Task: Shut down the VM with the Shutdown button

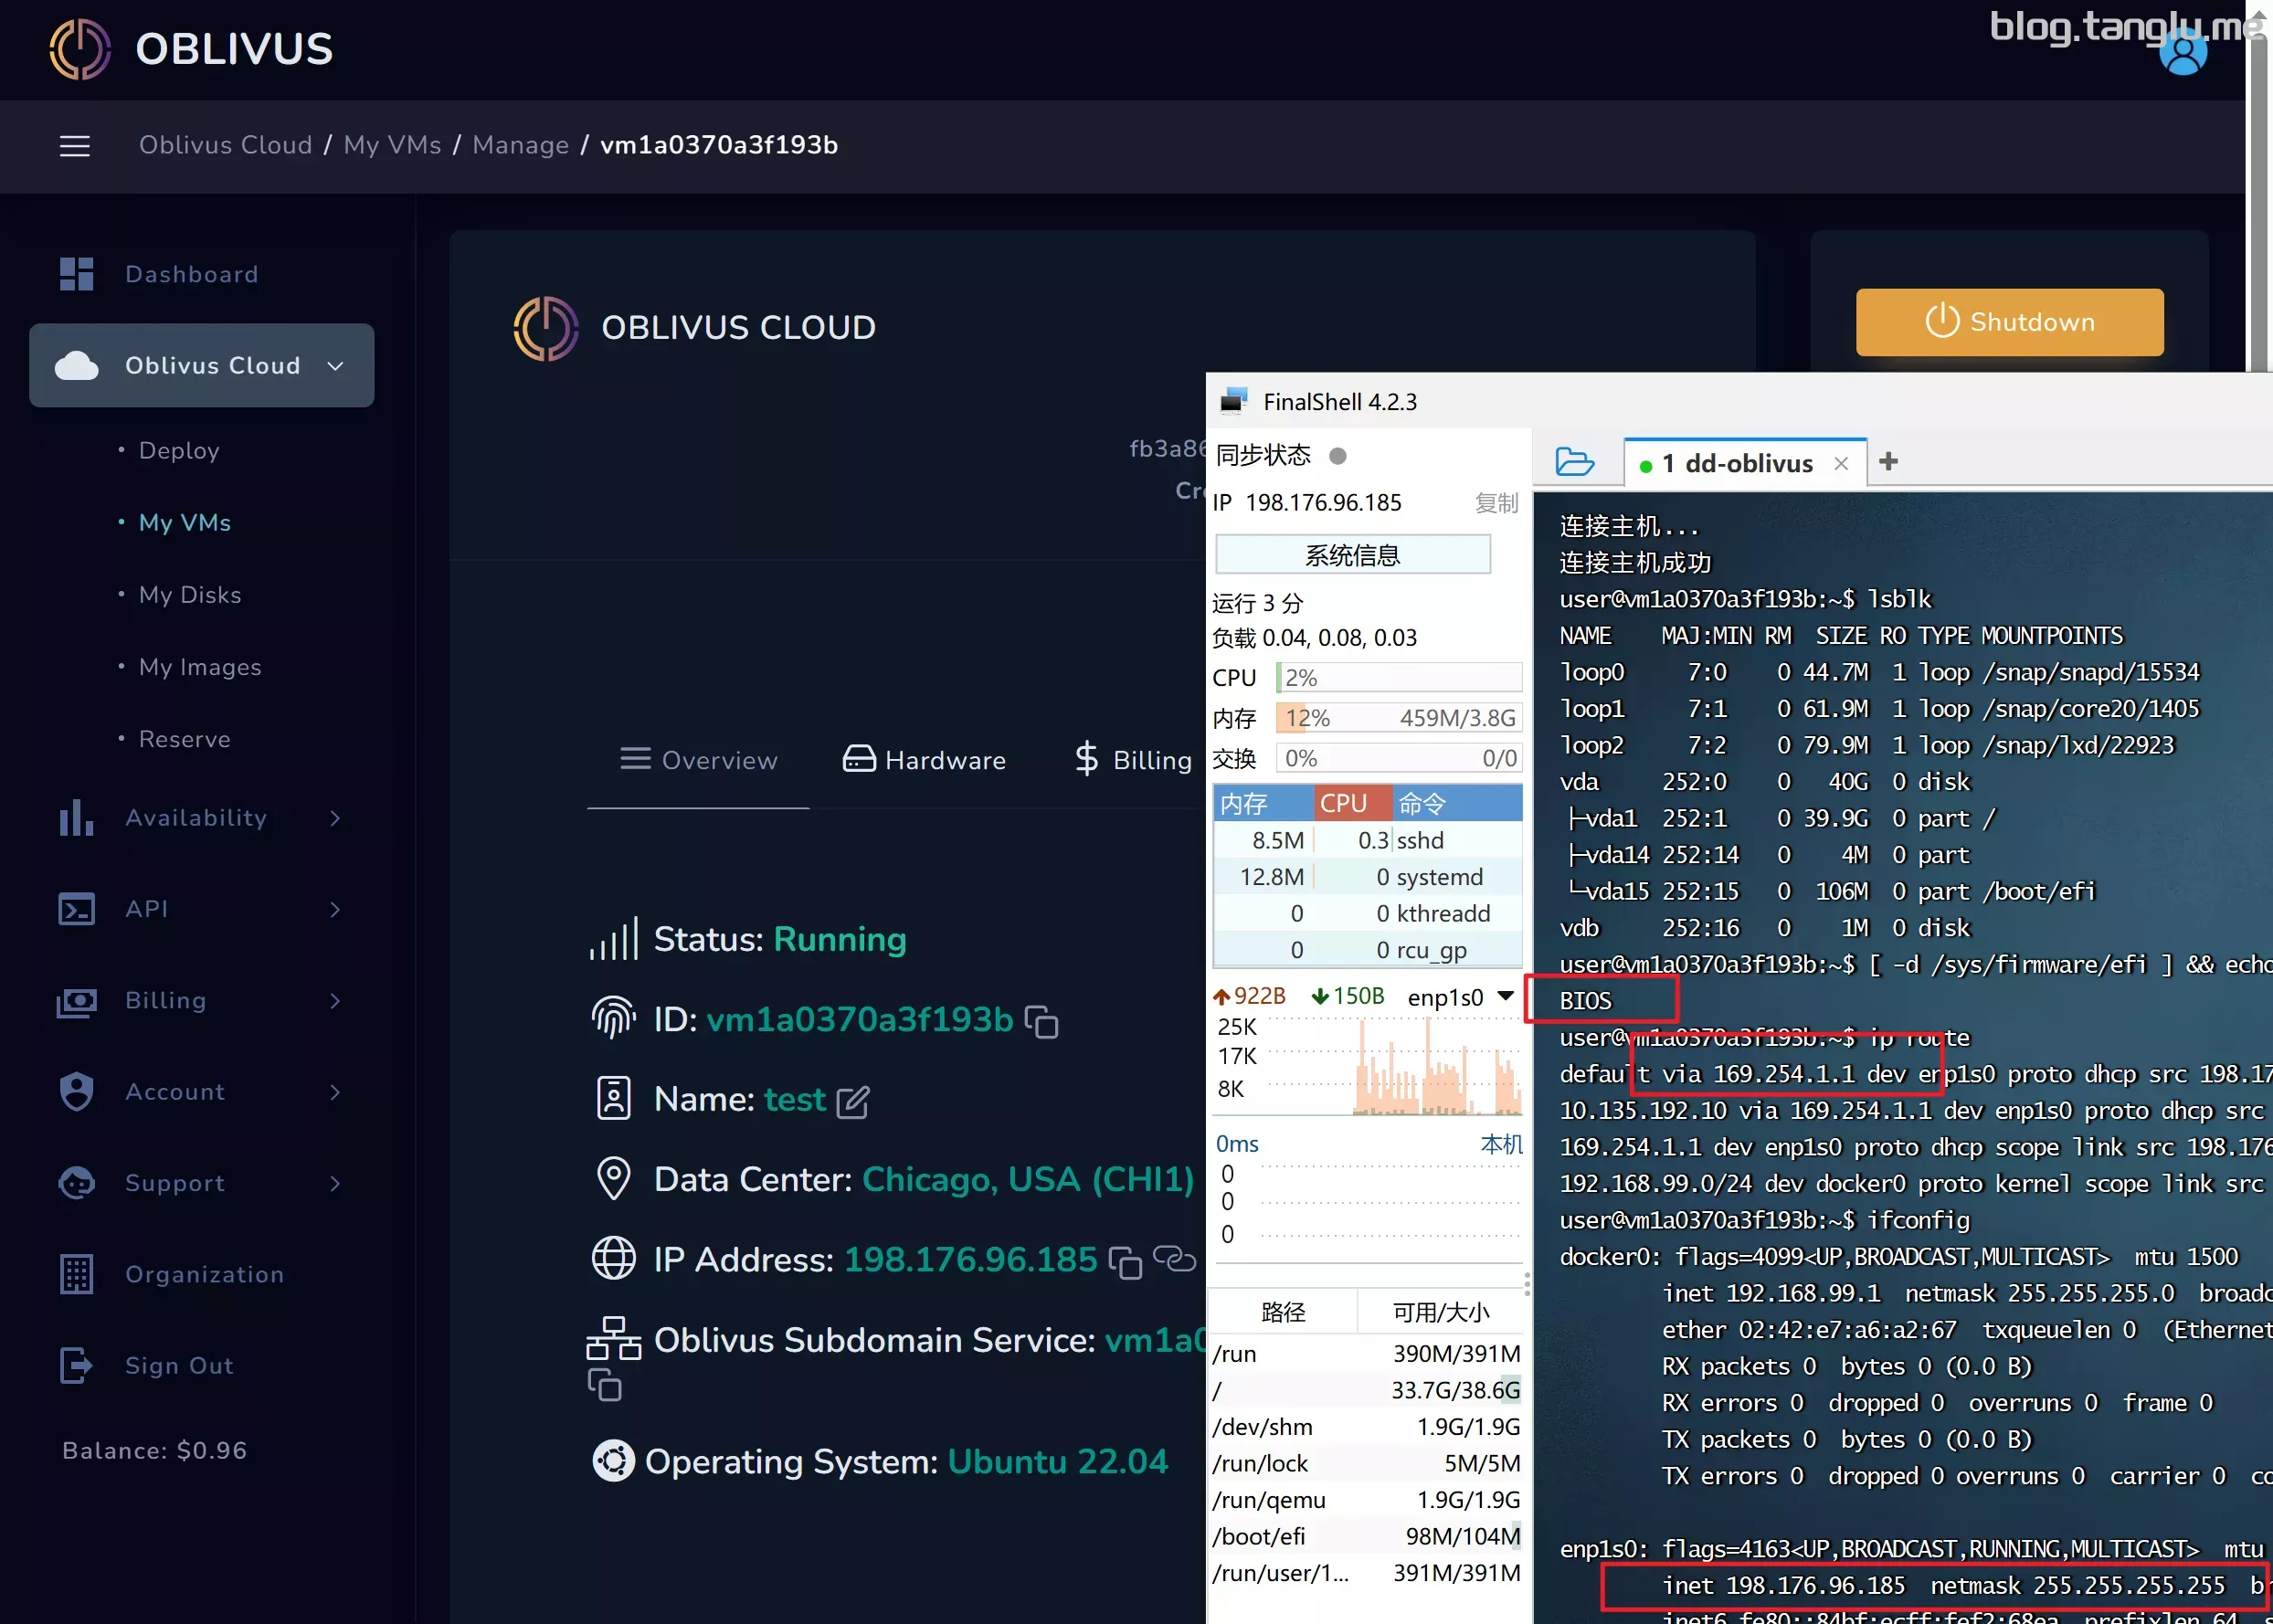Action: [2009, 322]
